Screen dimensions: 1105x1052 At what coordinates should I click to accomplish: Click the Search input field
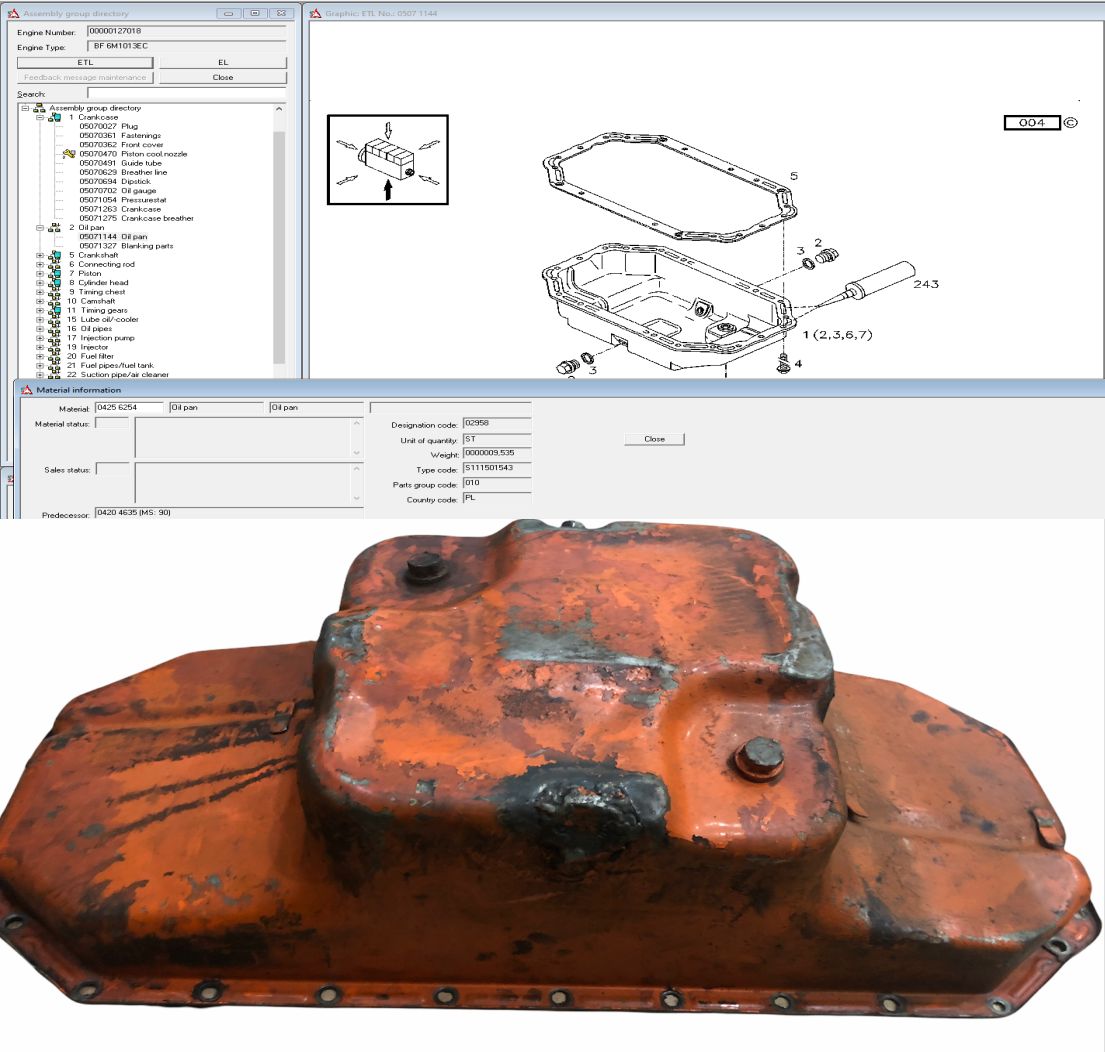[186, 93]
